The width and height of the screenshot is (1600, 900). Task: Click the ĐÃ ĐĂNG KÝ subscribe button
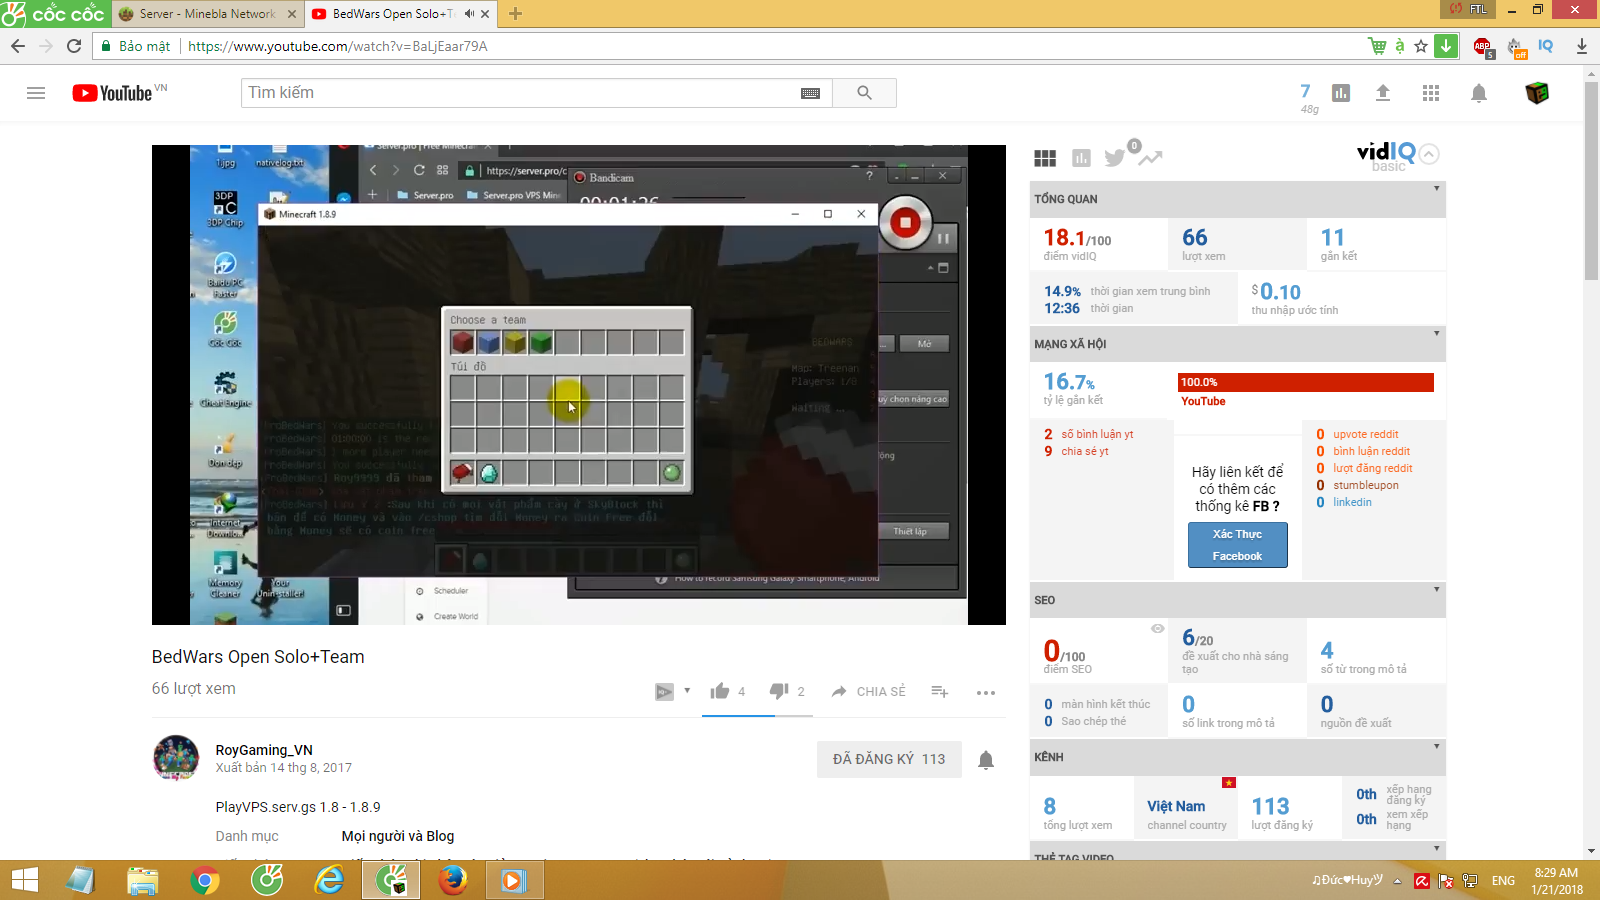click(x=889, y=759)
